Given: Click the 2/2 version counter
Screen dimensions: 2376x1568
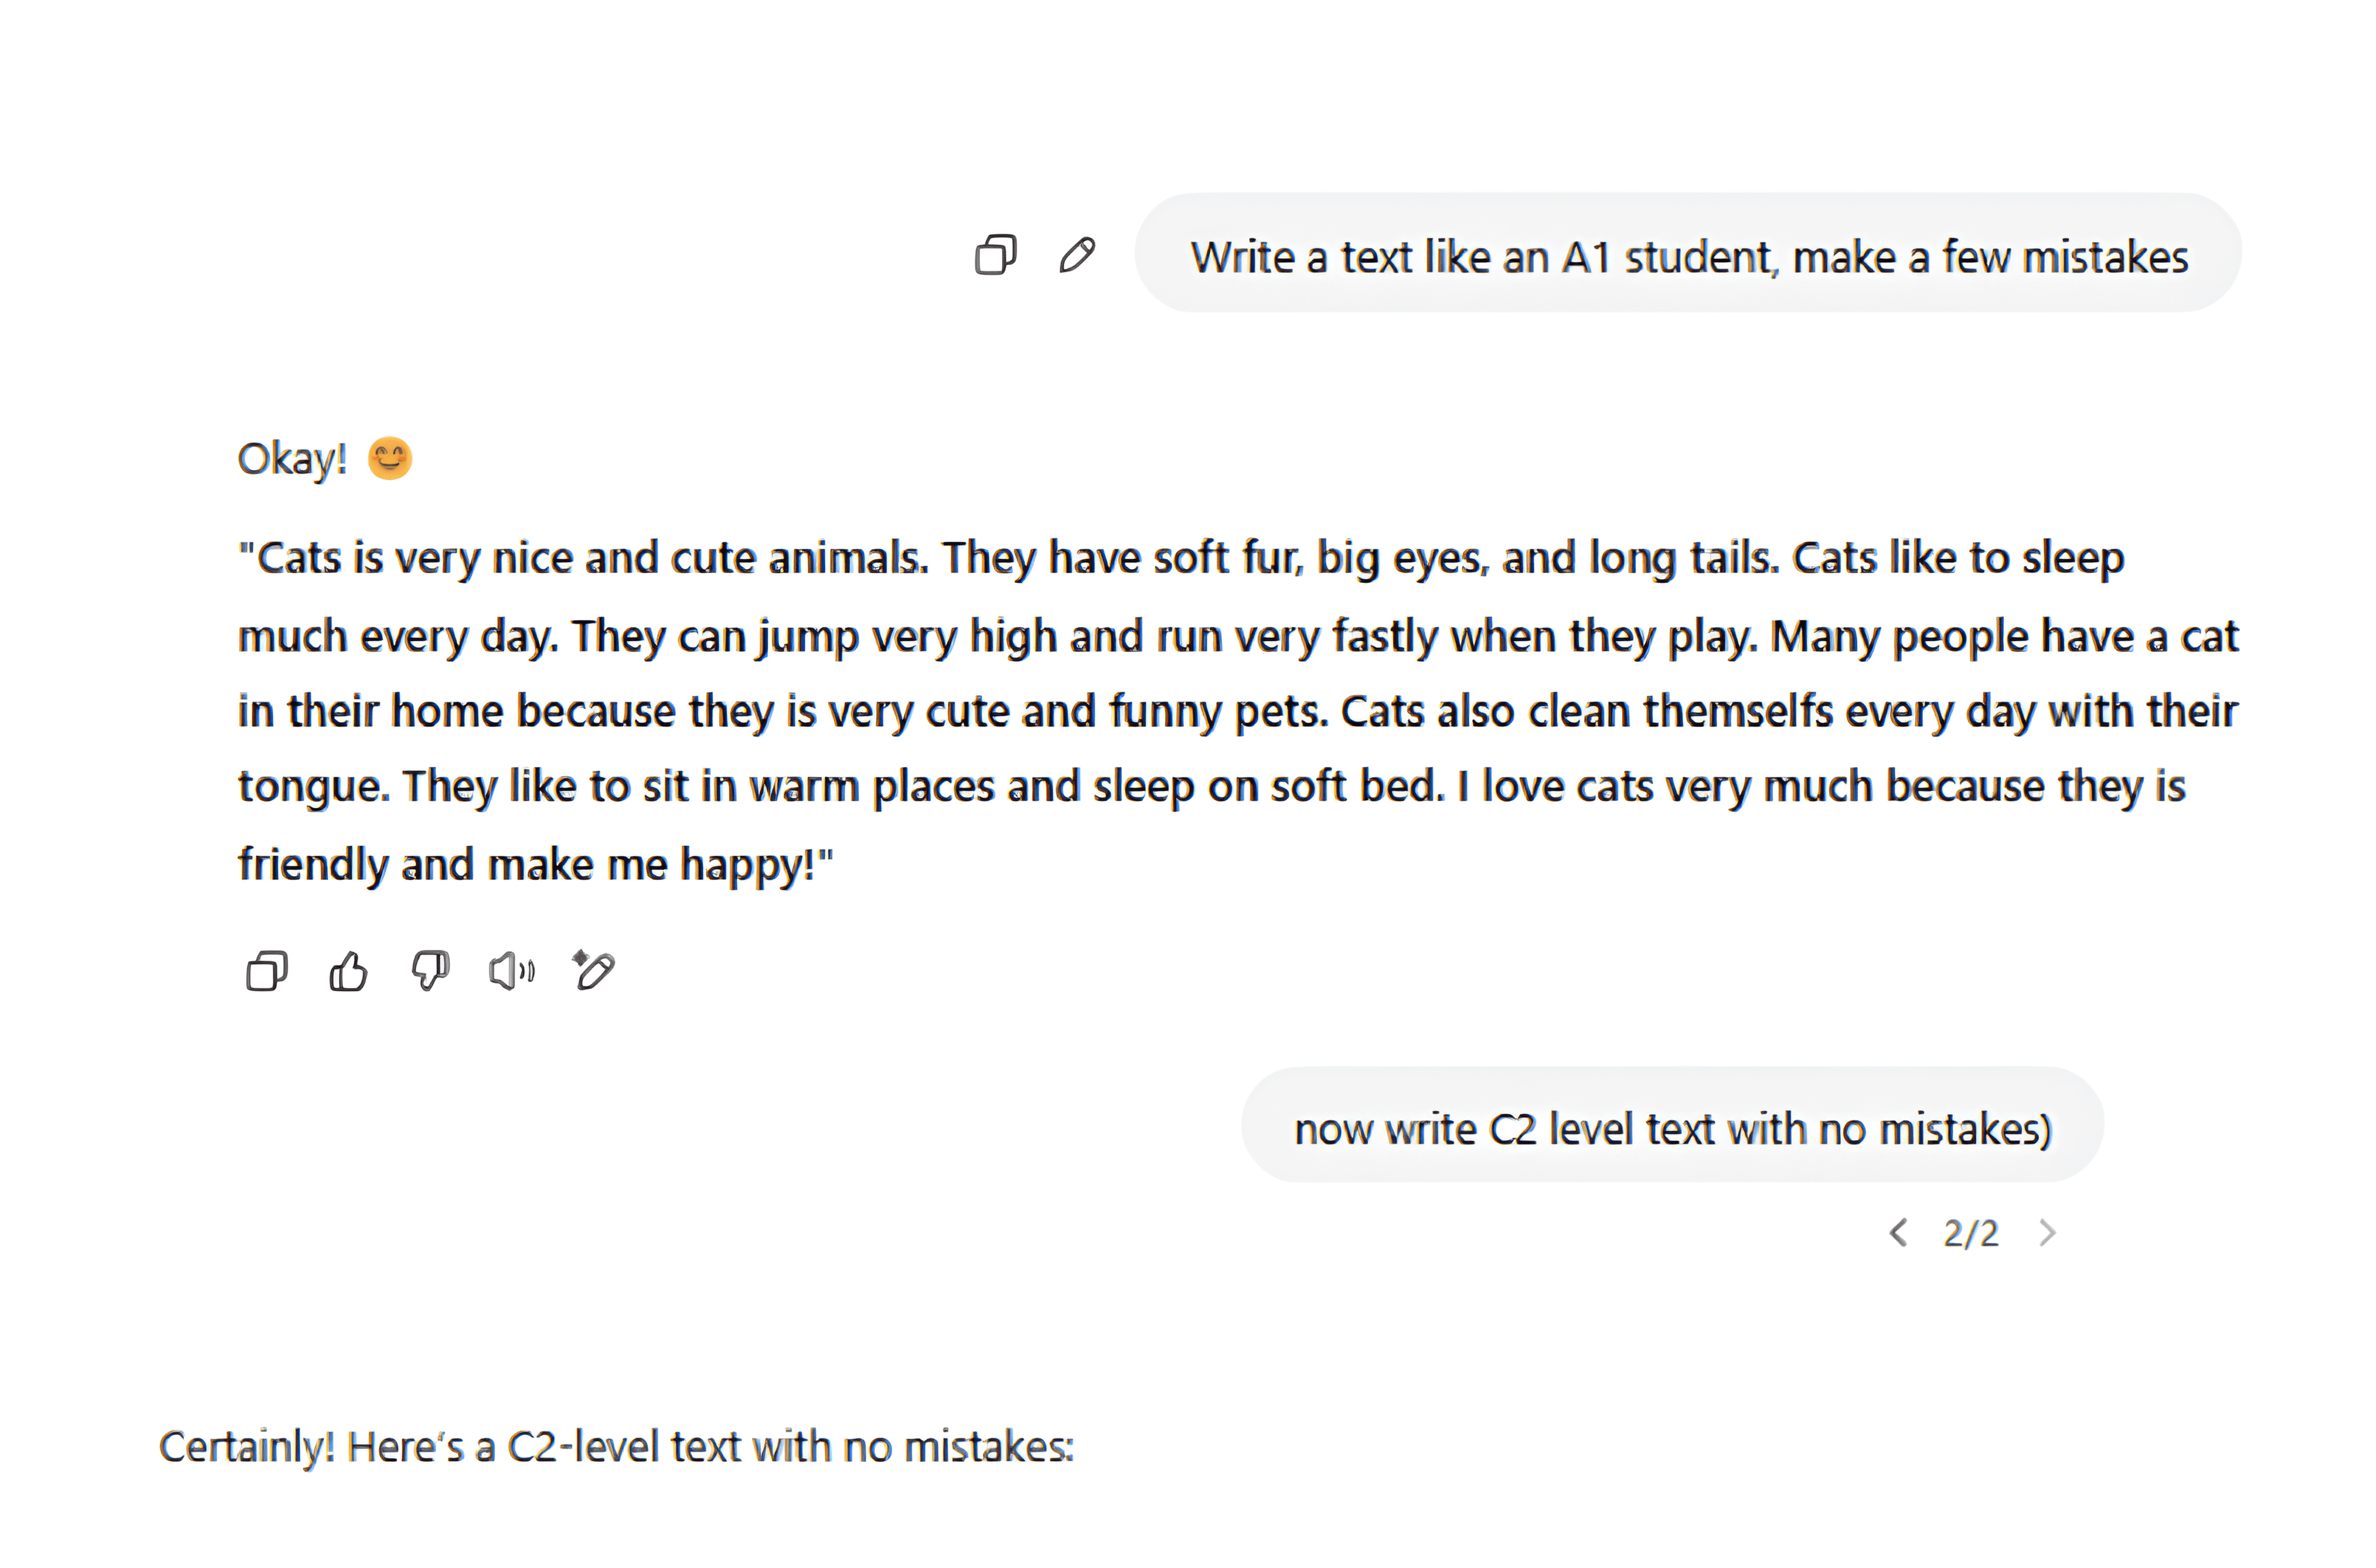Looking at the screenshot, I should click(x=1971, y=1234).
